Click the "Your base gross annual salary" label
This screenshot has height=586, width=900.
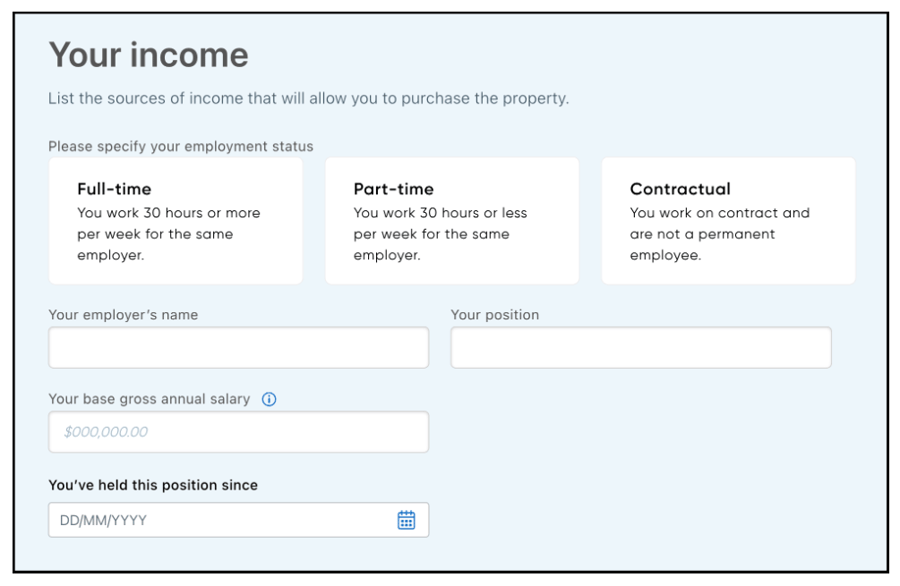coord(149,399)
